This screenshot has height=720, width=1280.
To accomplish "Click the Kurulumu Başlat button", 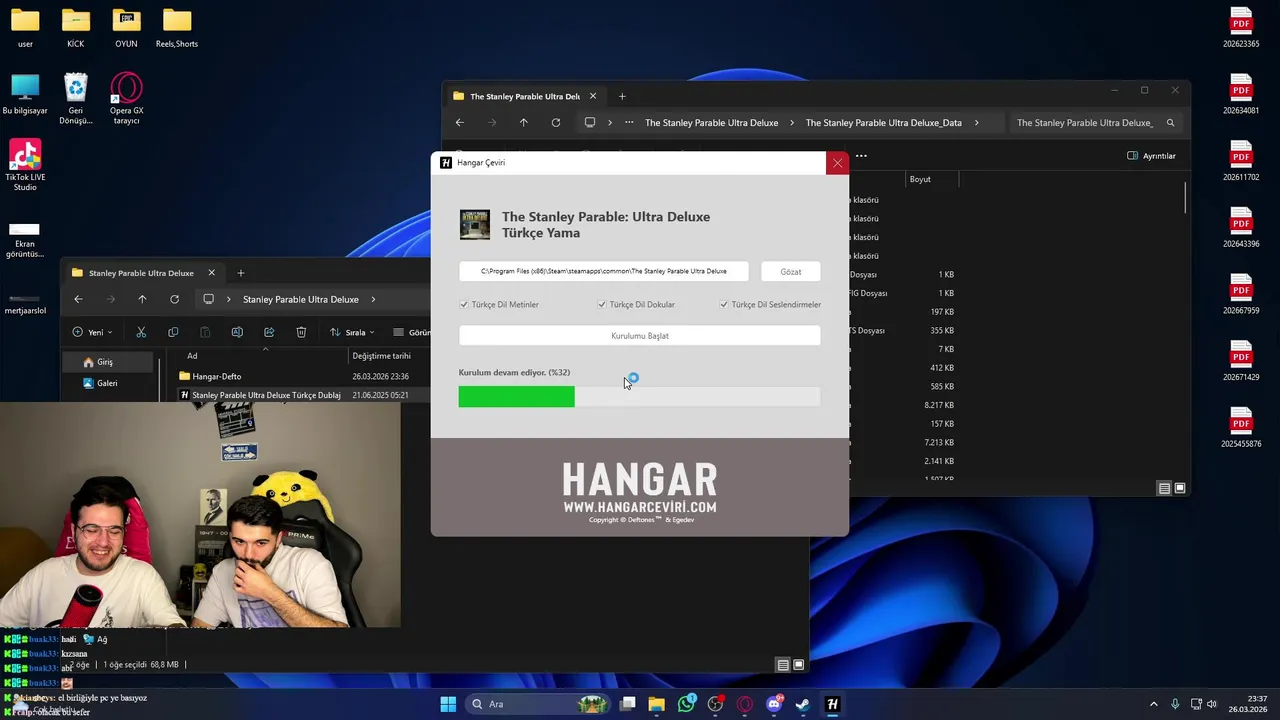I will (640, 336).
